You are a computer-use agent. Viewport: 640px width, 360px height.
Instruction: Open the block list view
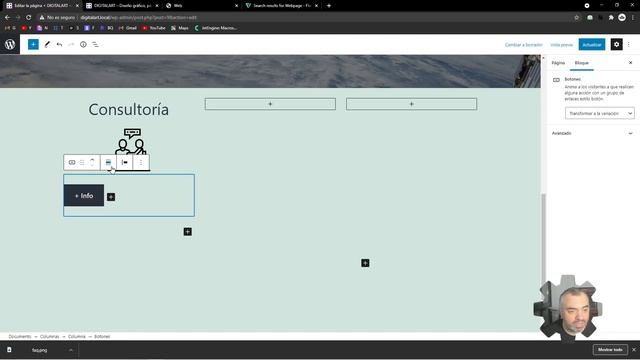tap(95, 44)
